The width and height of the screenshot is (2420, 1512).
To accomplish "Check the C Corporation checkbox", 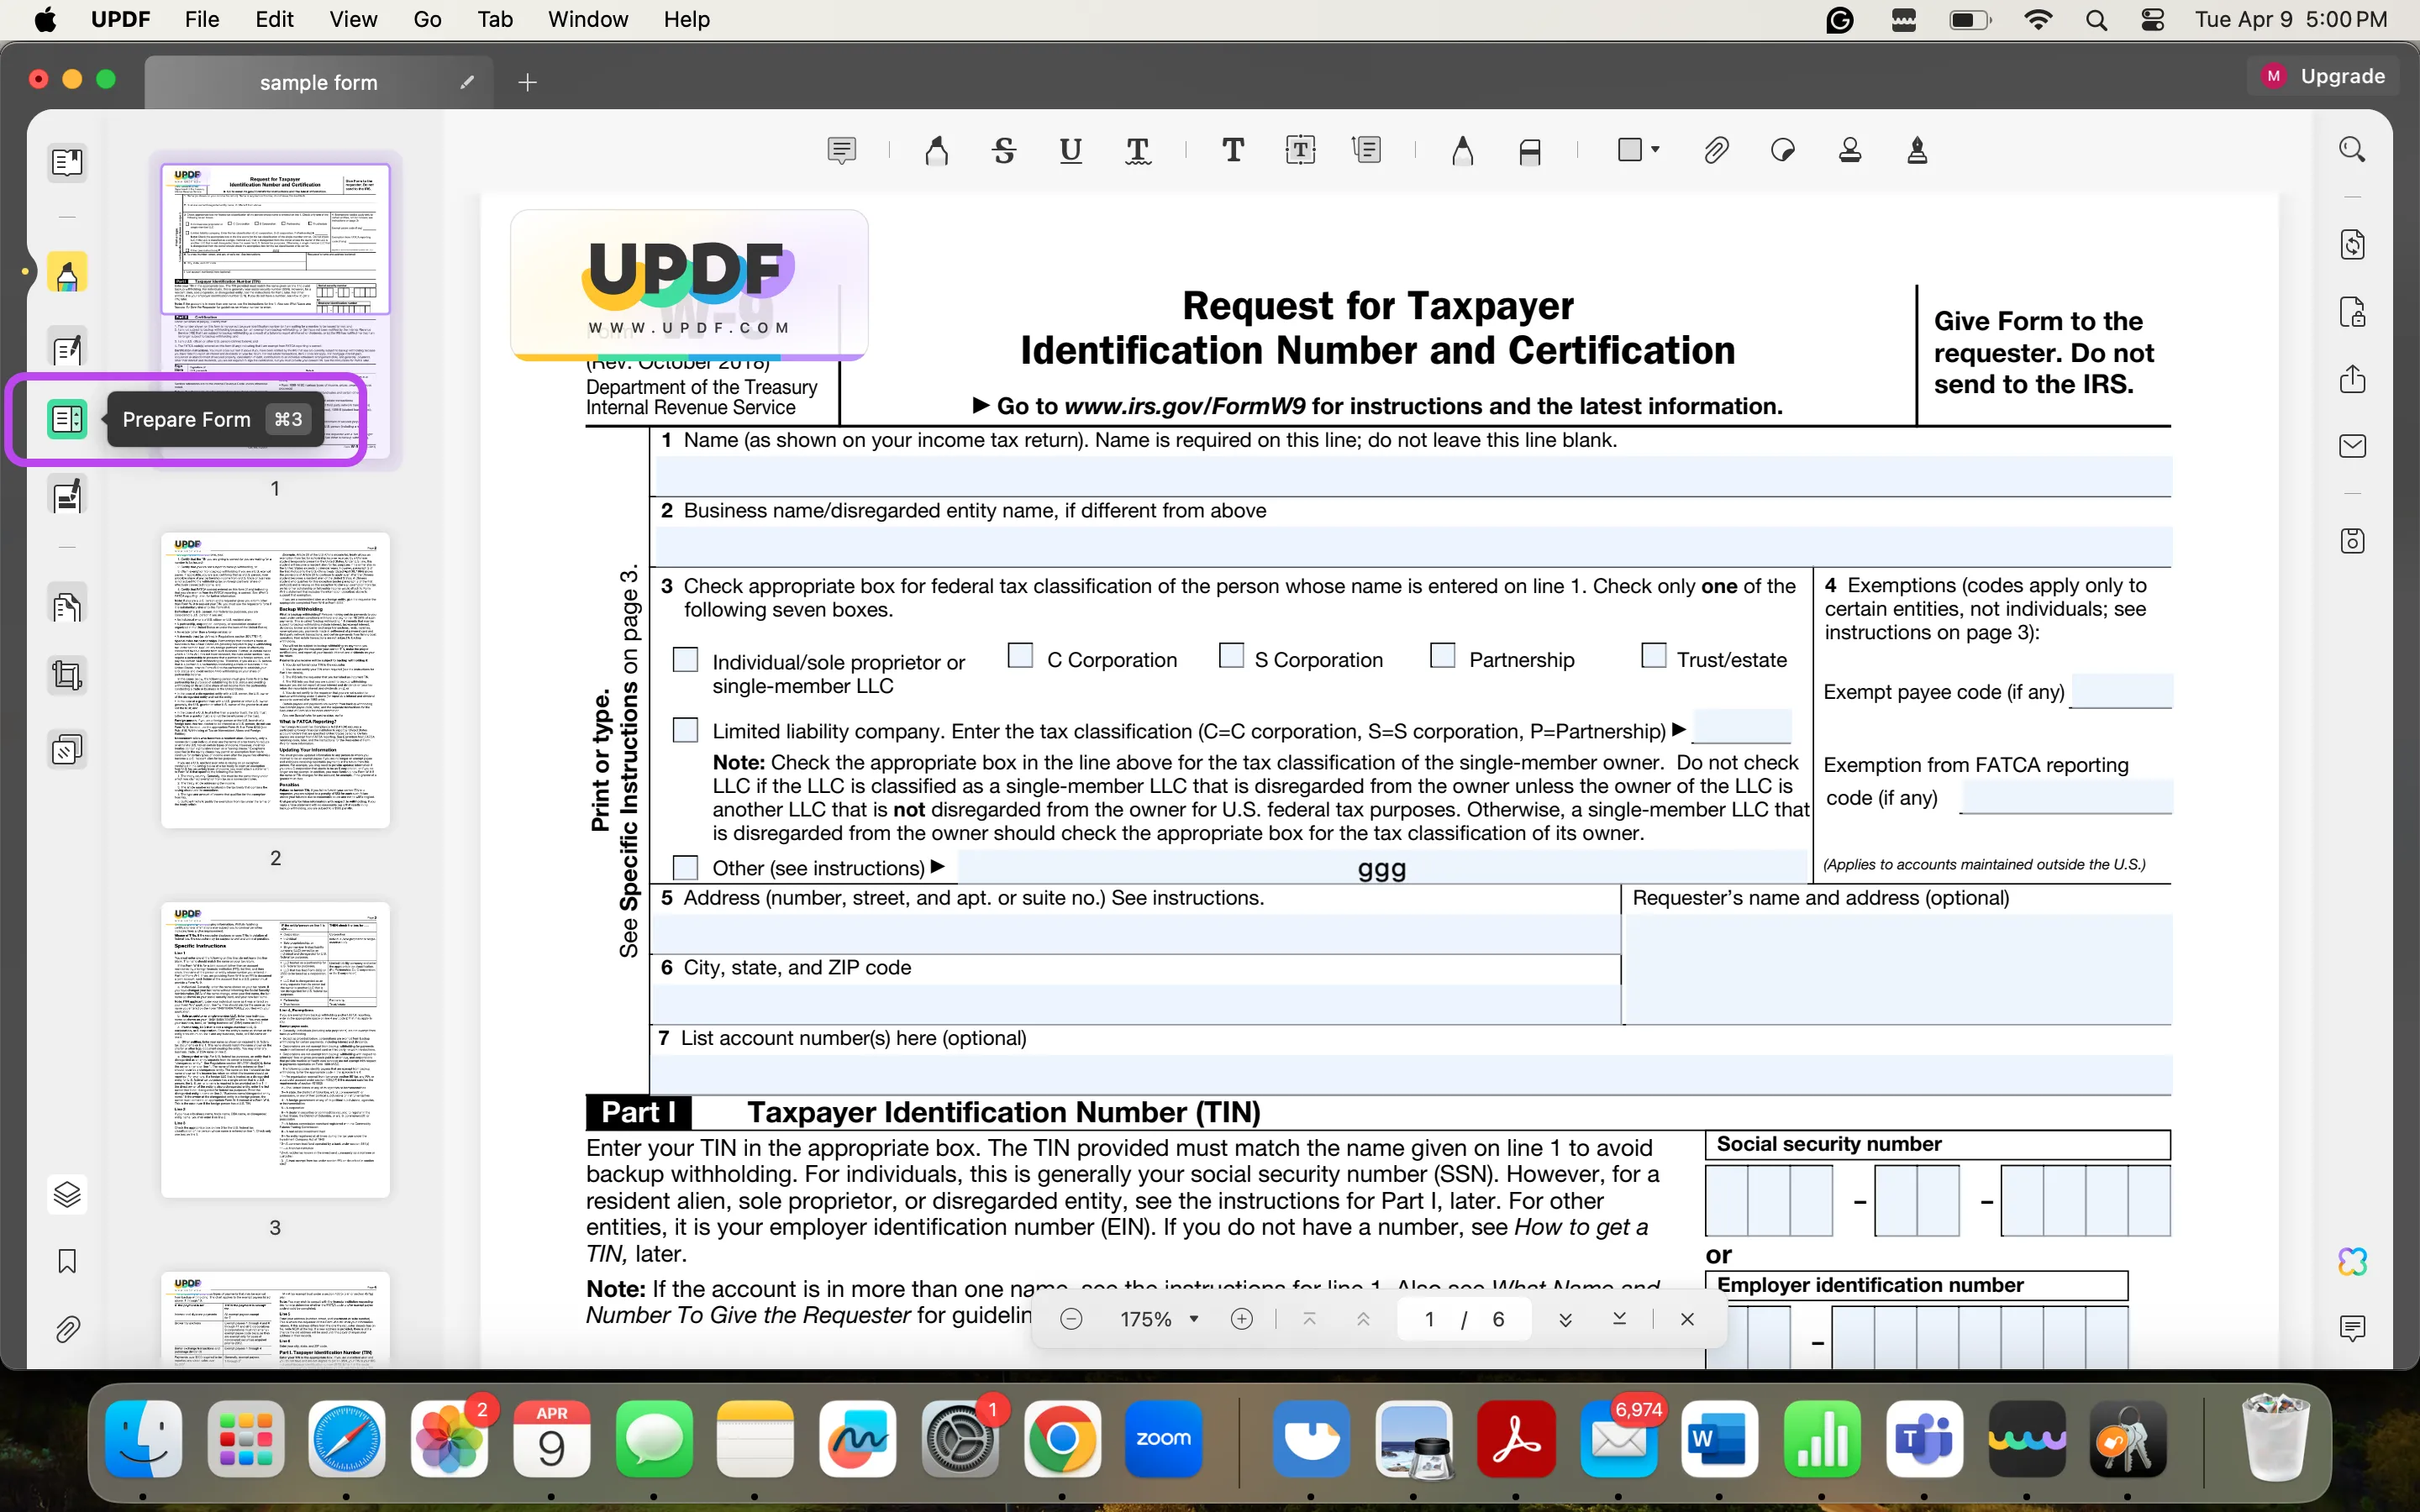I will tap(1019, 654).
